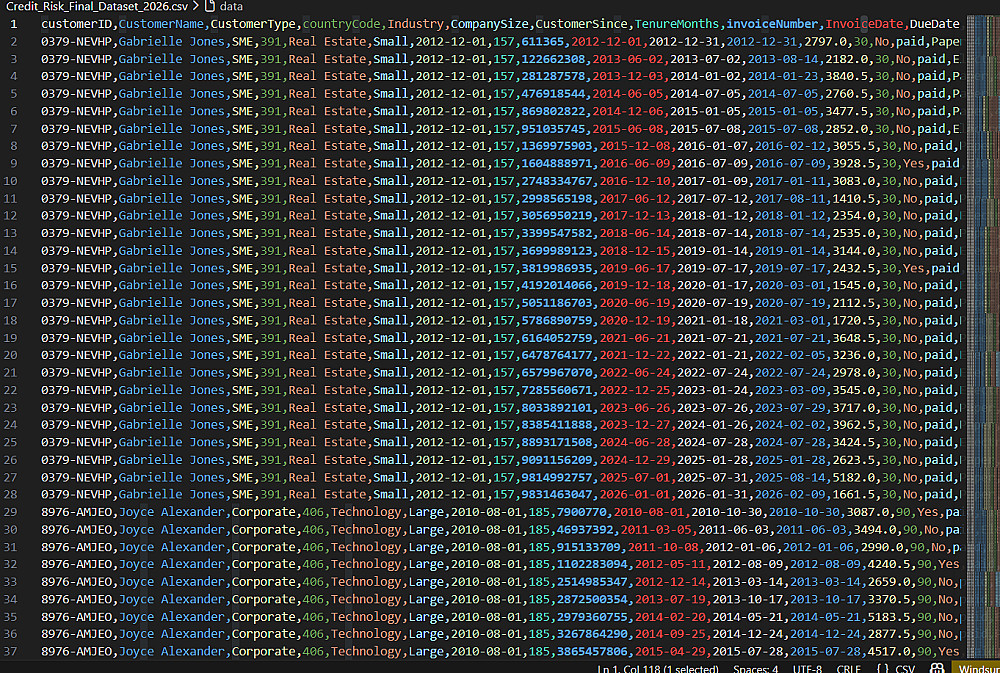1000x673 pixels.
Task: Click the Copilot-style status bar icon
Action: click(x=937, y=669)
